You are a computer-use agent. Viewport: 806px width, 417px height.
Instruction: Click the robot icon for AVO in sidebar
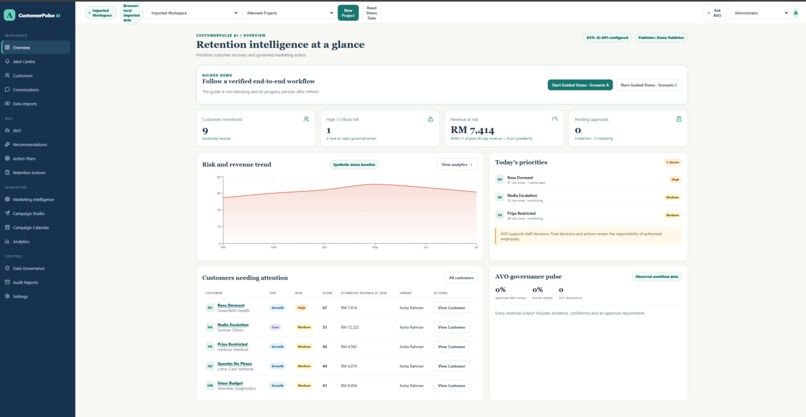point(7,131)
